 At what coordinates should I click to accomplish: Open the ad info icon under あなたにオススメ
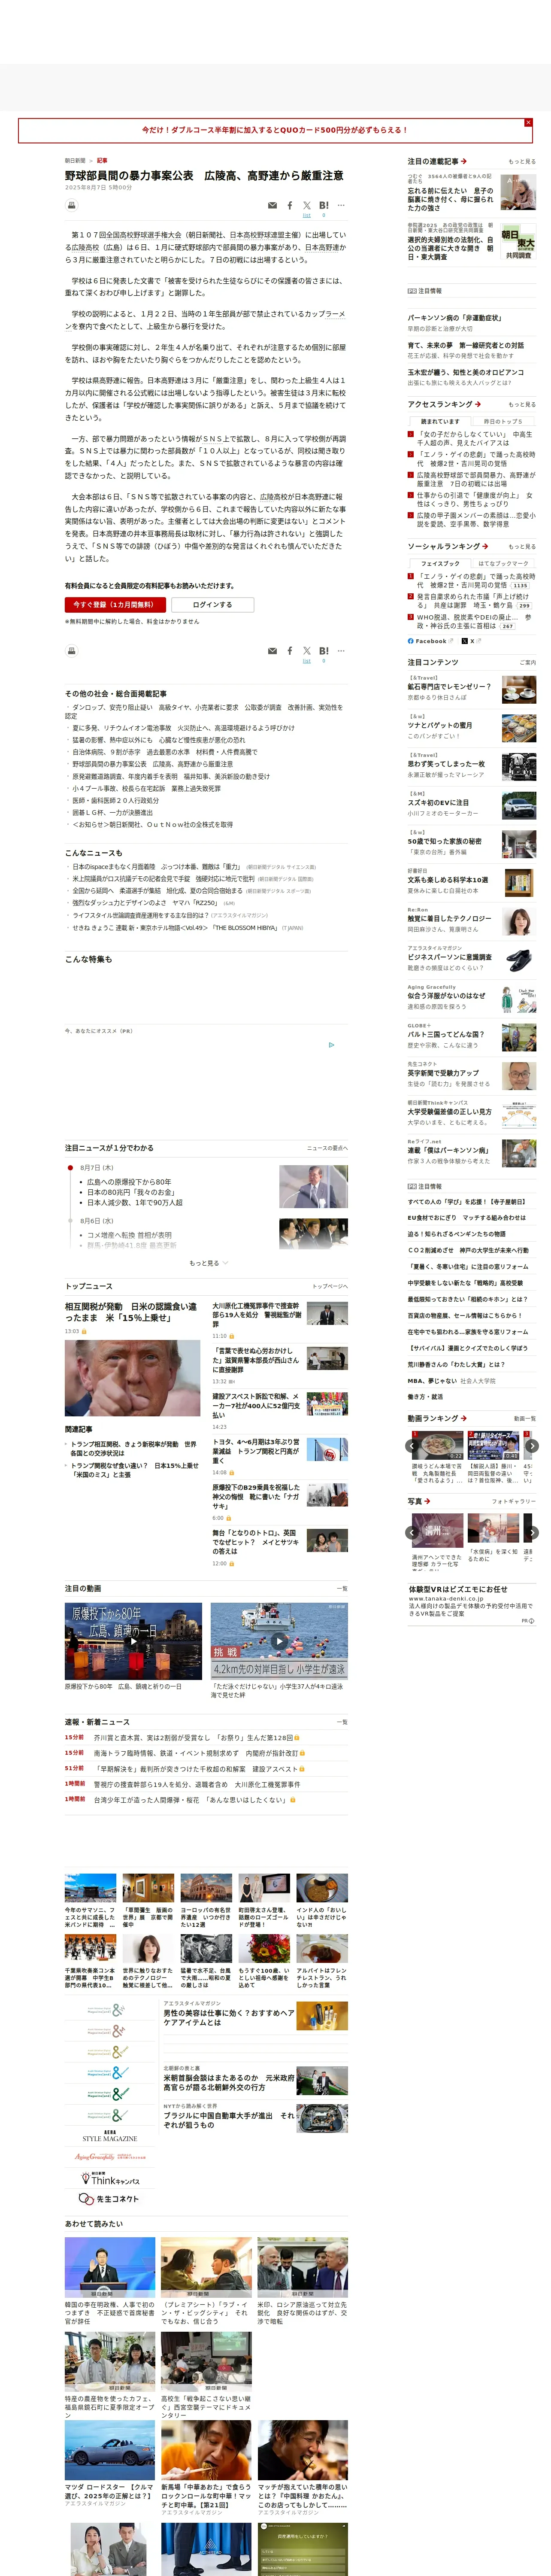[x=332, y=1044]
